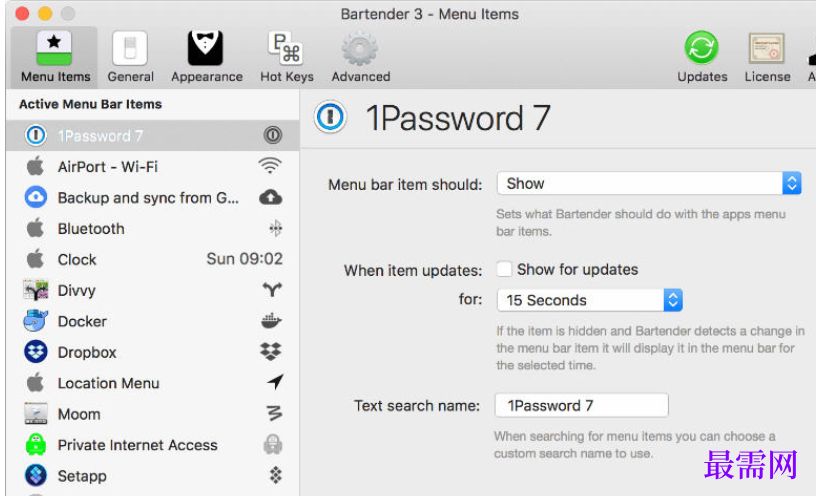Click the Divvy menu bar glyph
Viewport: 816px width, 496px height.
point(272,289)
